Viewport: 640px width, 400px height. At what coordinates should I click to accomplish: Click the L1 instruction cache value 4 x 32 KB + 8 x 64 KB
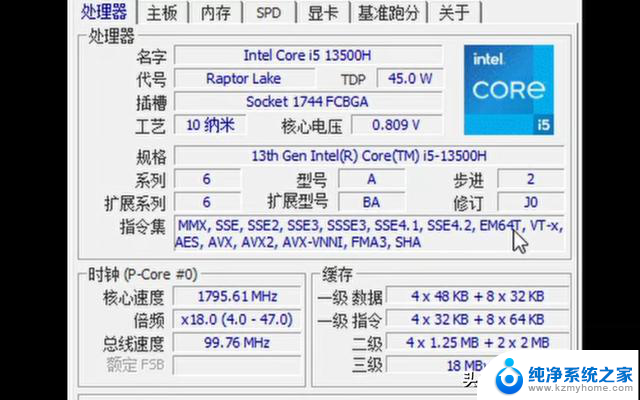click(x=478, y=319)
